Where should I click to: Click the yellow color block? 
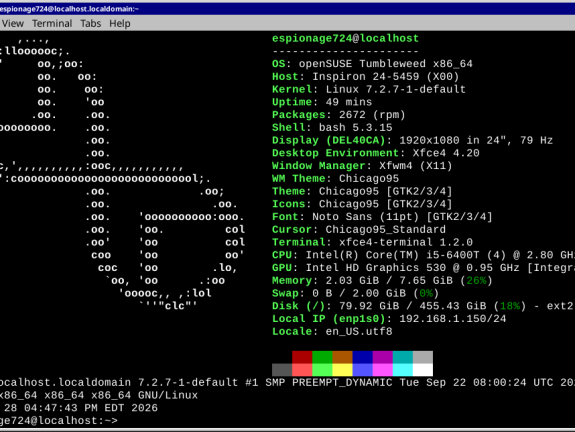tap(343, 370)
